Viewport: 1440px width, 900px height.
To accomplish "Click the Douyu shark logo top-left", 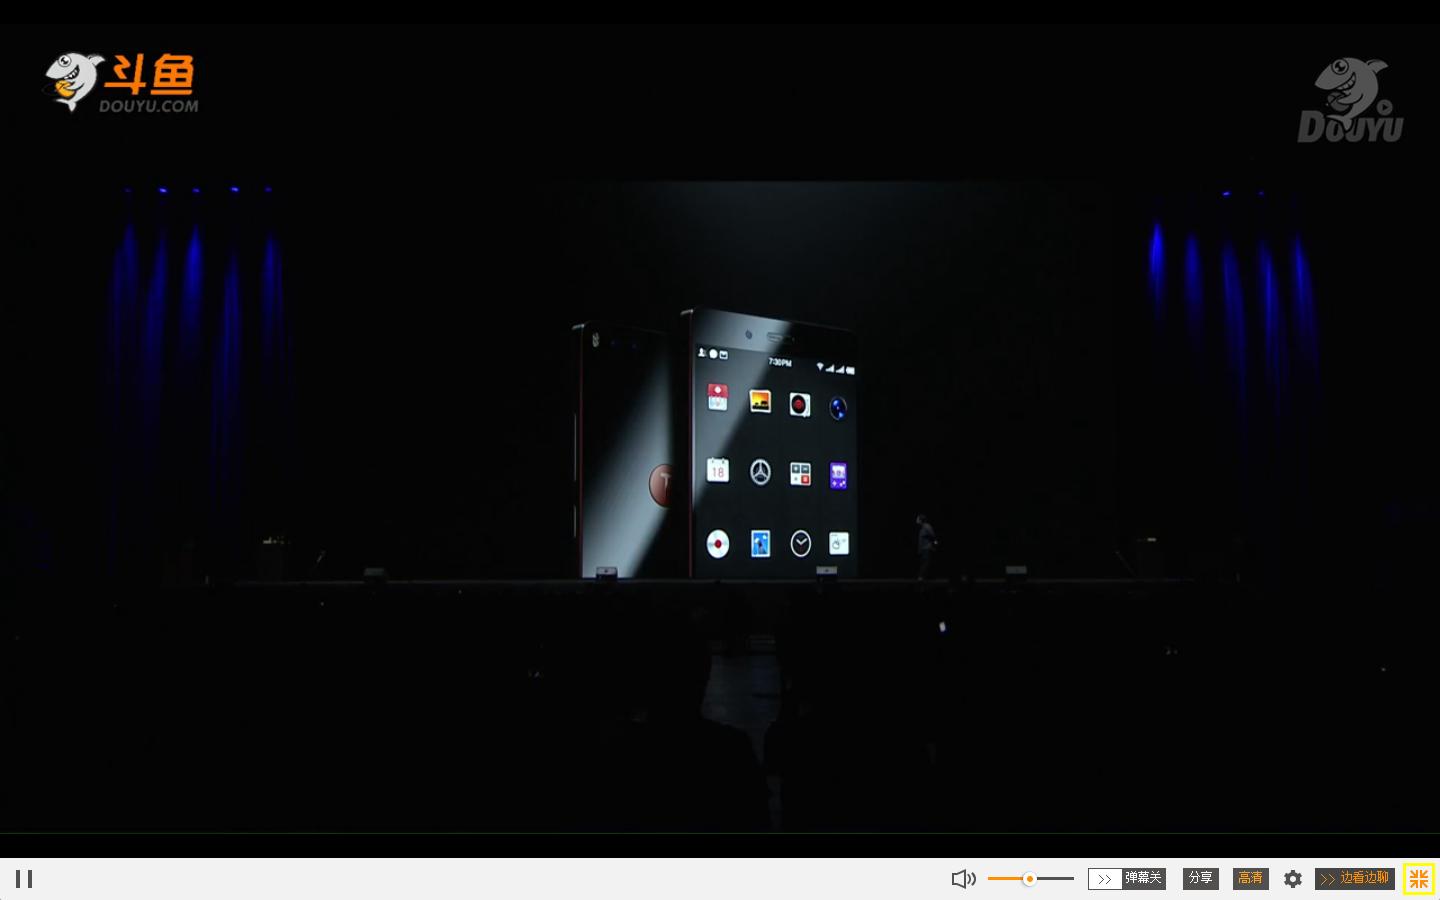I will [x=70, y=80].
